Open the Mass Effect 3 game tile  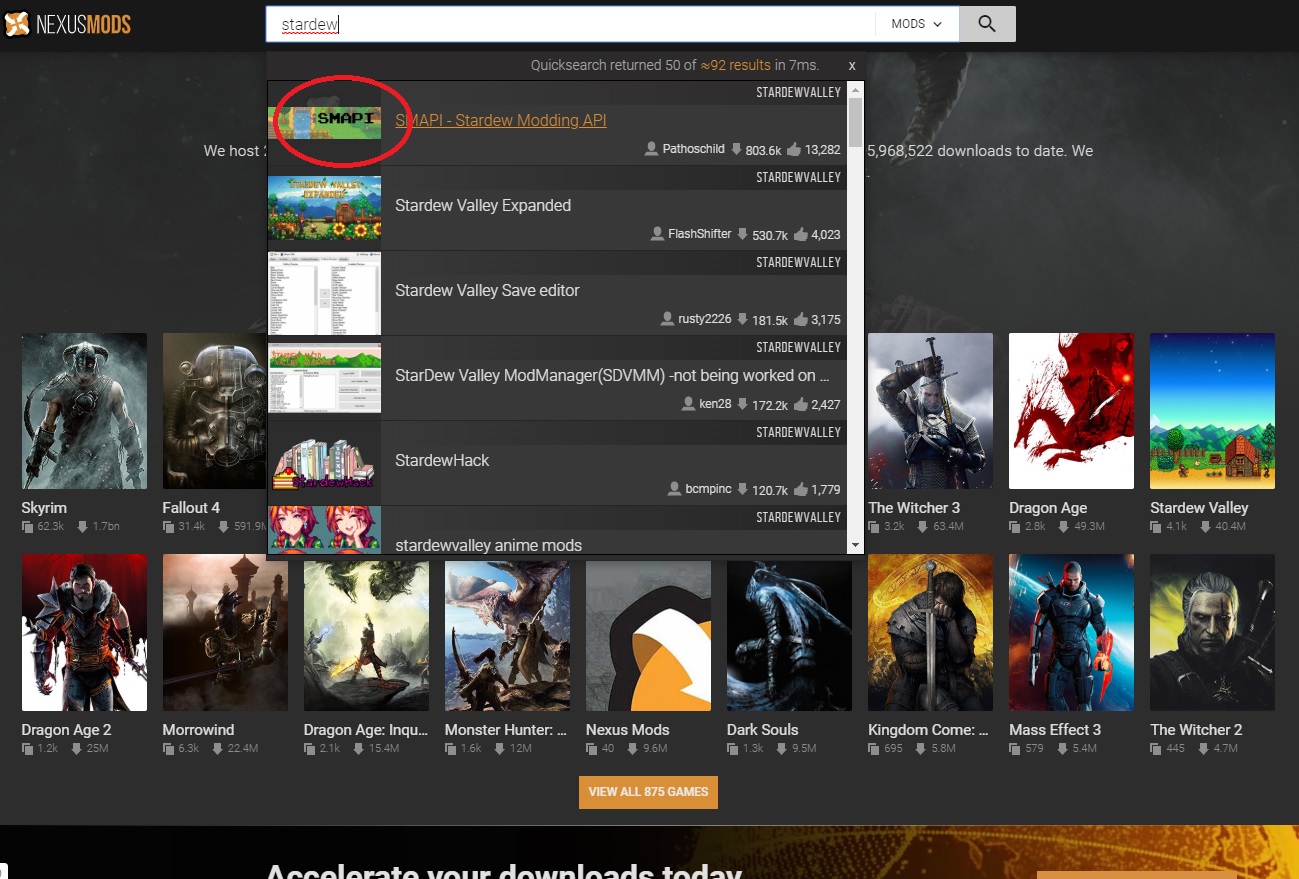(1071, 633)
